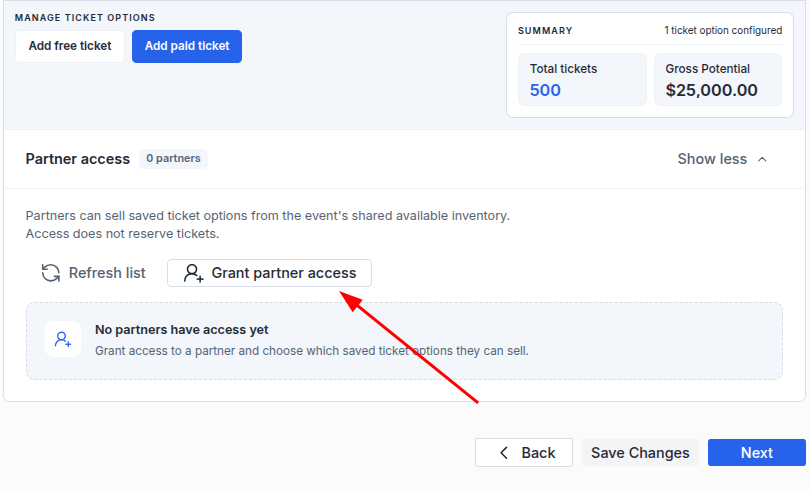Open the Grant partner access dialog

point(269,273)
